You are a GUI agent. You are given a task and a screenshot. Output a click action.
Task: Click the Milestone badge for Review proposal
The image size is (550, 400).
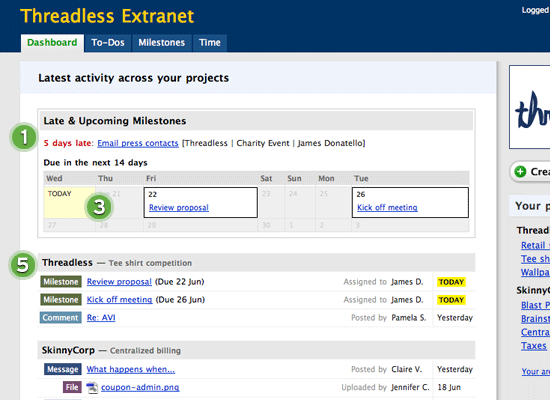[x=61, y=282]
